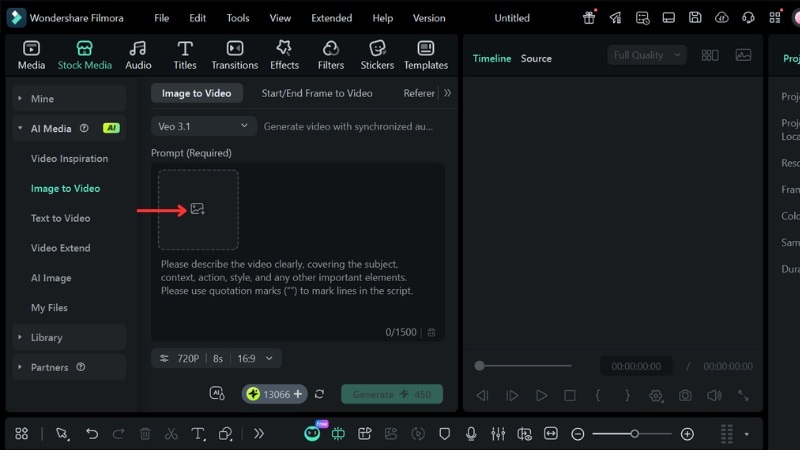Screen dimensions: 800x450
Task: Open the Filters panel
Action: pyautogui.click(x=331, y=55)
